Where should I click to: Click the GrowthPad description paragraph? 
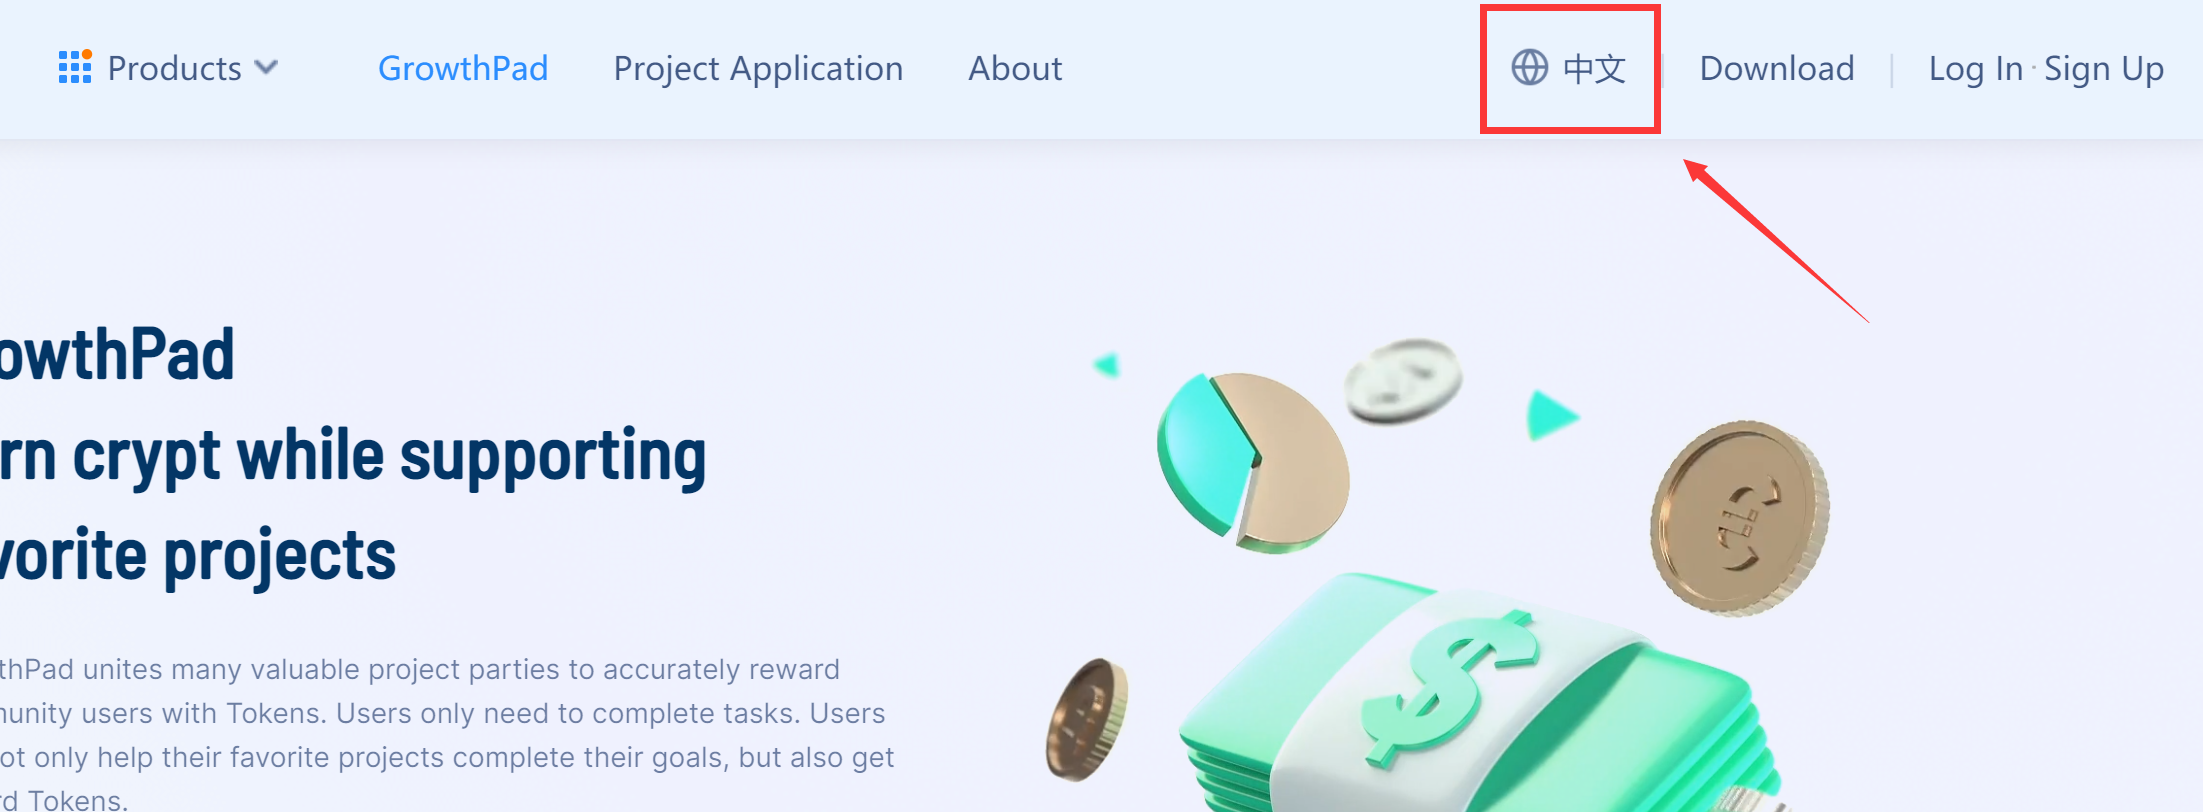click(447, 735)
